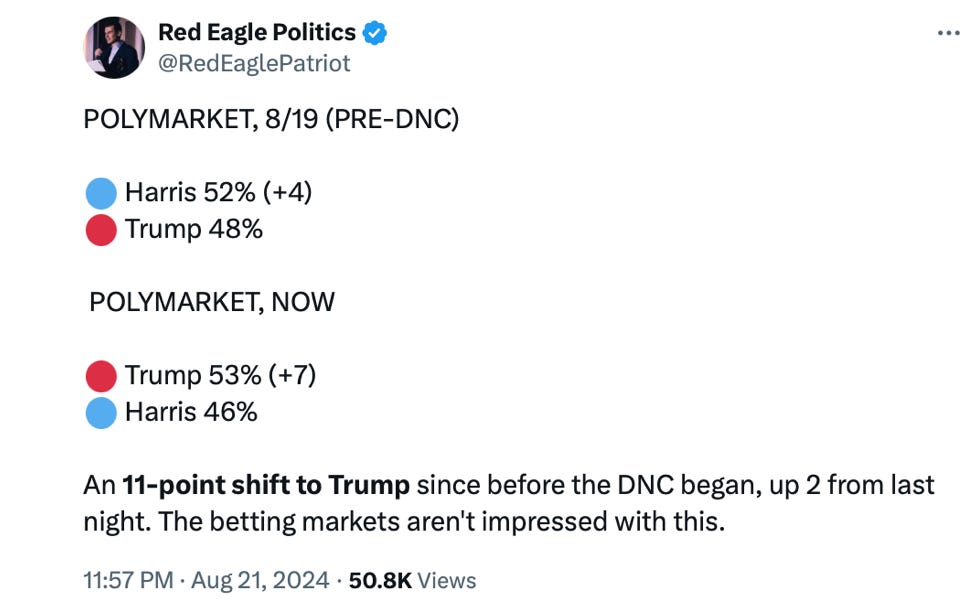Image resolution: width=971 pixels, height=602 pixels.
Task: Click the "Harris 52% (+4)" text
Action: [218, 192]
